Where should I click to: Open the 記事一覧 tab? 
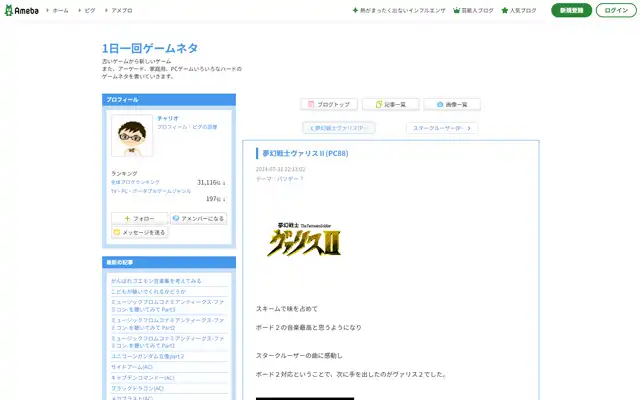point(390,104)
